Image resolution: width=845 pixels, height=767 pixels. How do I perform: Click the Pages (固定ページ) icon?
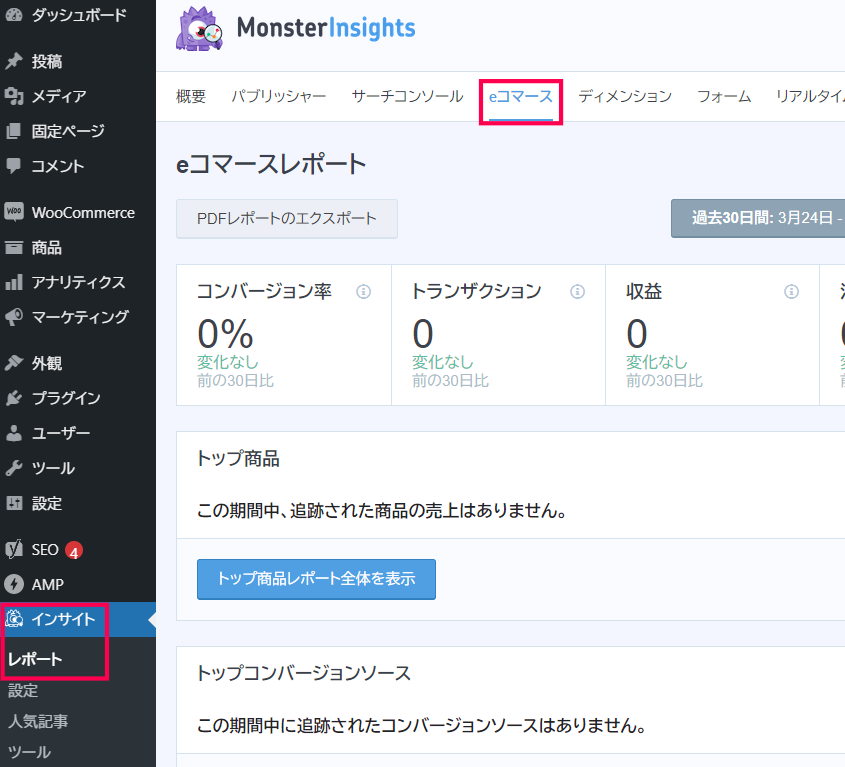14,131
